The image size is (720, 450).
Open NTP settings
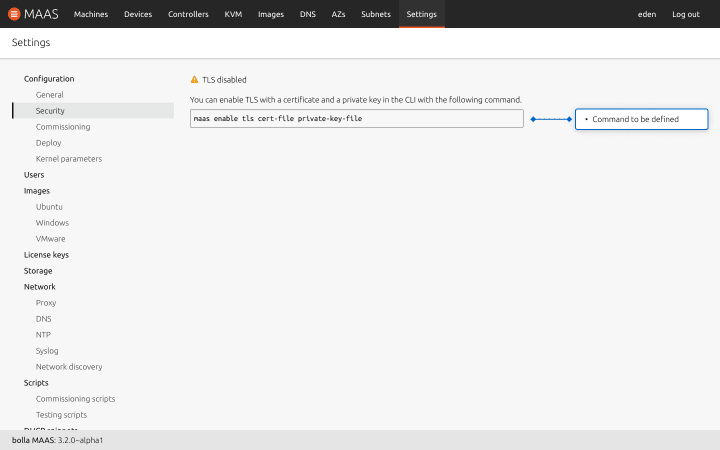point(43,335)
